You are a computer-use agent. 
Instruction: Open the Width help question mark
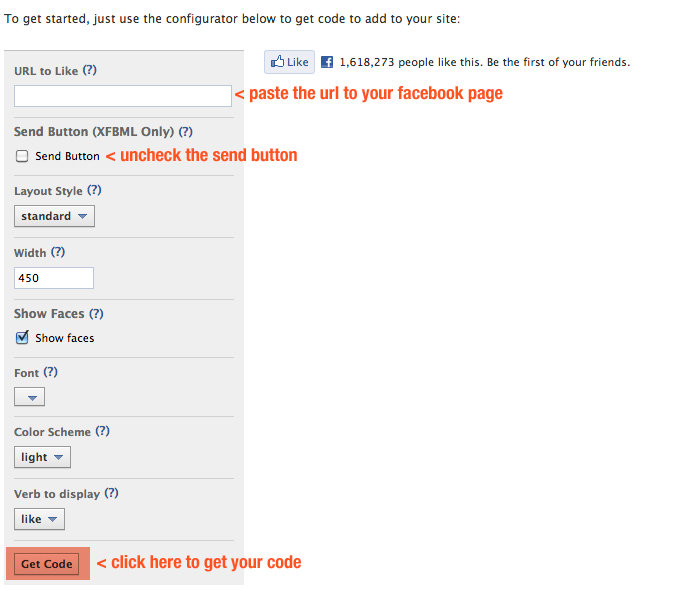(x=58, y=252)
